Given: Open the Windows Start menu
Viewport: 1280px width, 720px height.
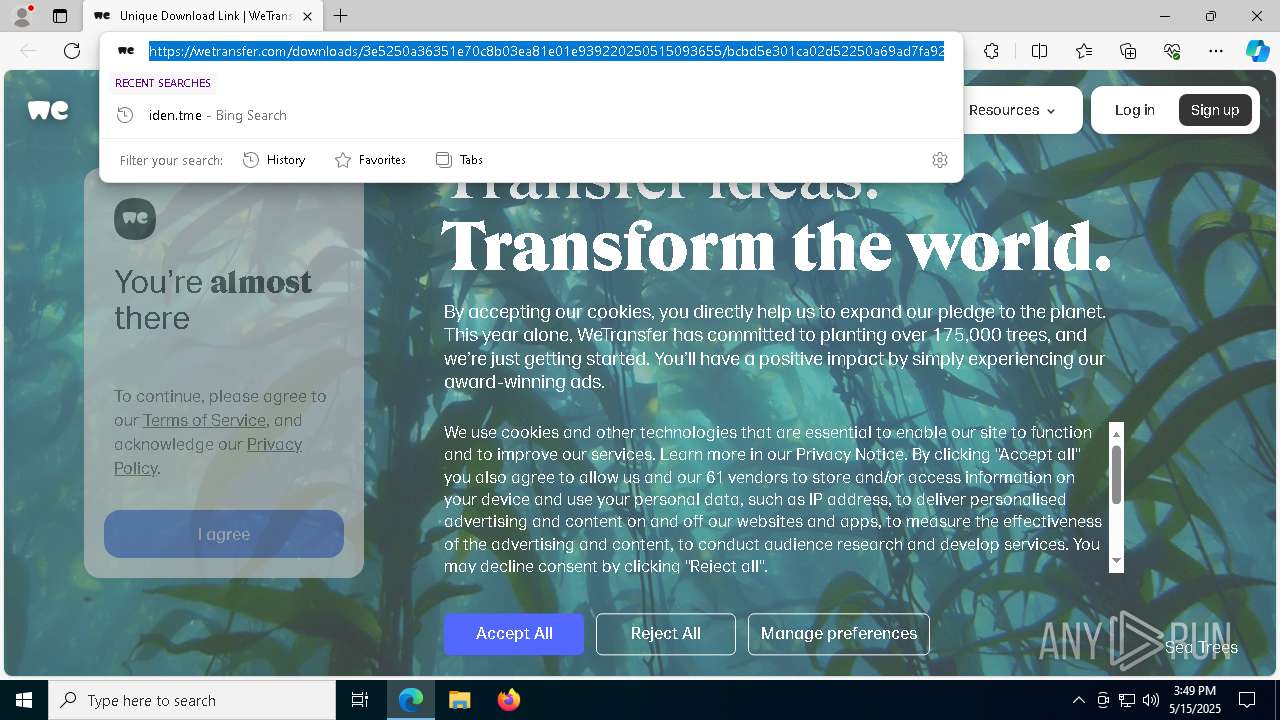Looking at the screenshot, I should pyautogui.click(x=24, y=700).
